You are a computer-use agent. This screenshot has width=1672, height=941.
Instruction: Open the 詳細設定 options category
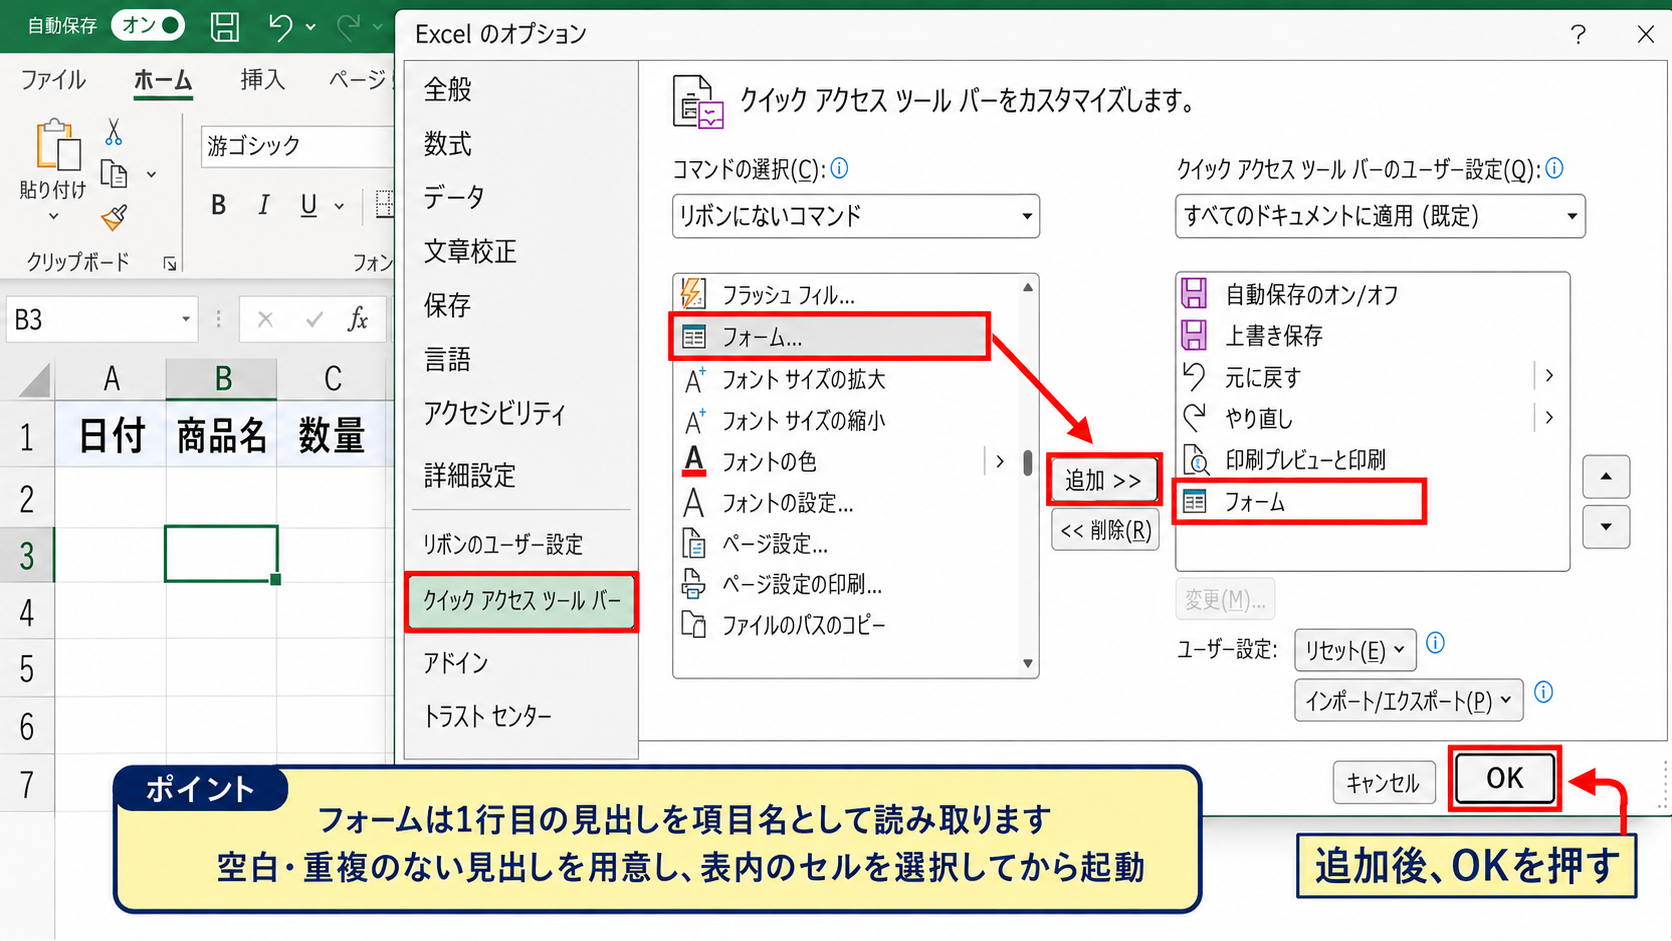coord(470,476)
